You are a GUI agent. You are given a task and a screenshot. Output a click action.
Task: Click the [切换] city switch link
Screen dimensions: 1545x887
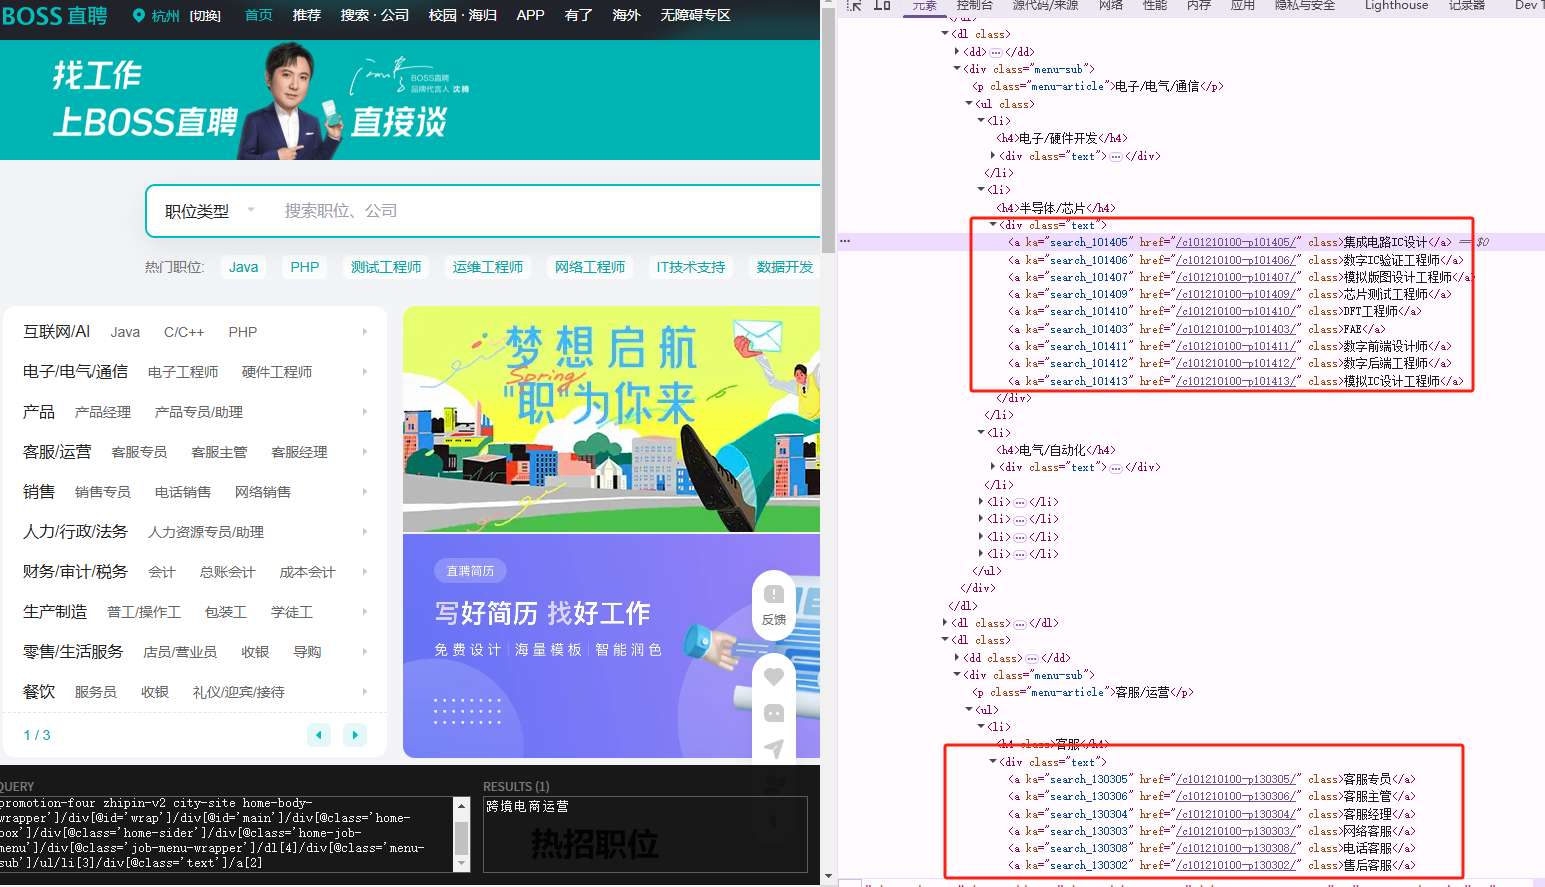(205, 16)
